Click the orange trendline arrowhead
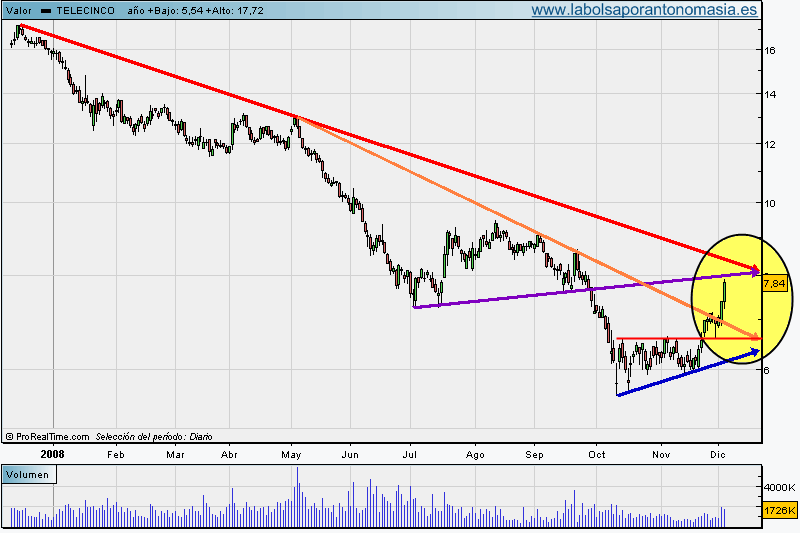This screenshot has height=533, width=800. pyautogui.click(x=755, y=338)
